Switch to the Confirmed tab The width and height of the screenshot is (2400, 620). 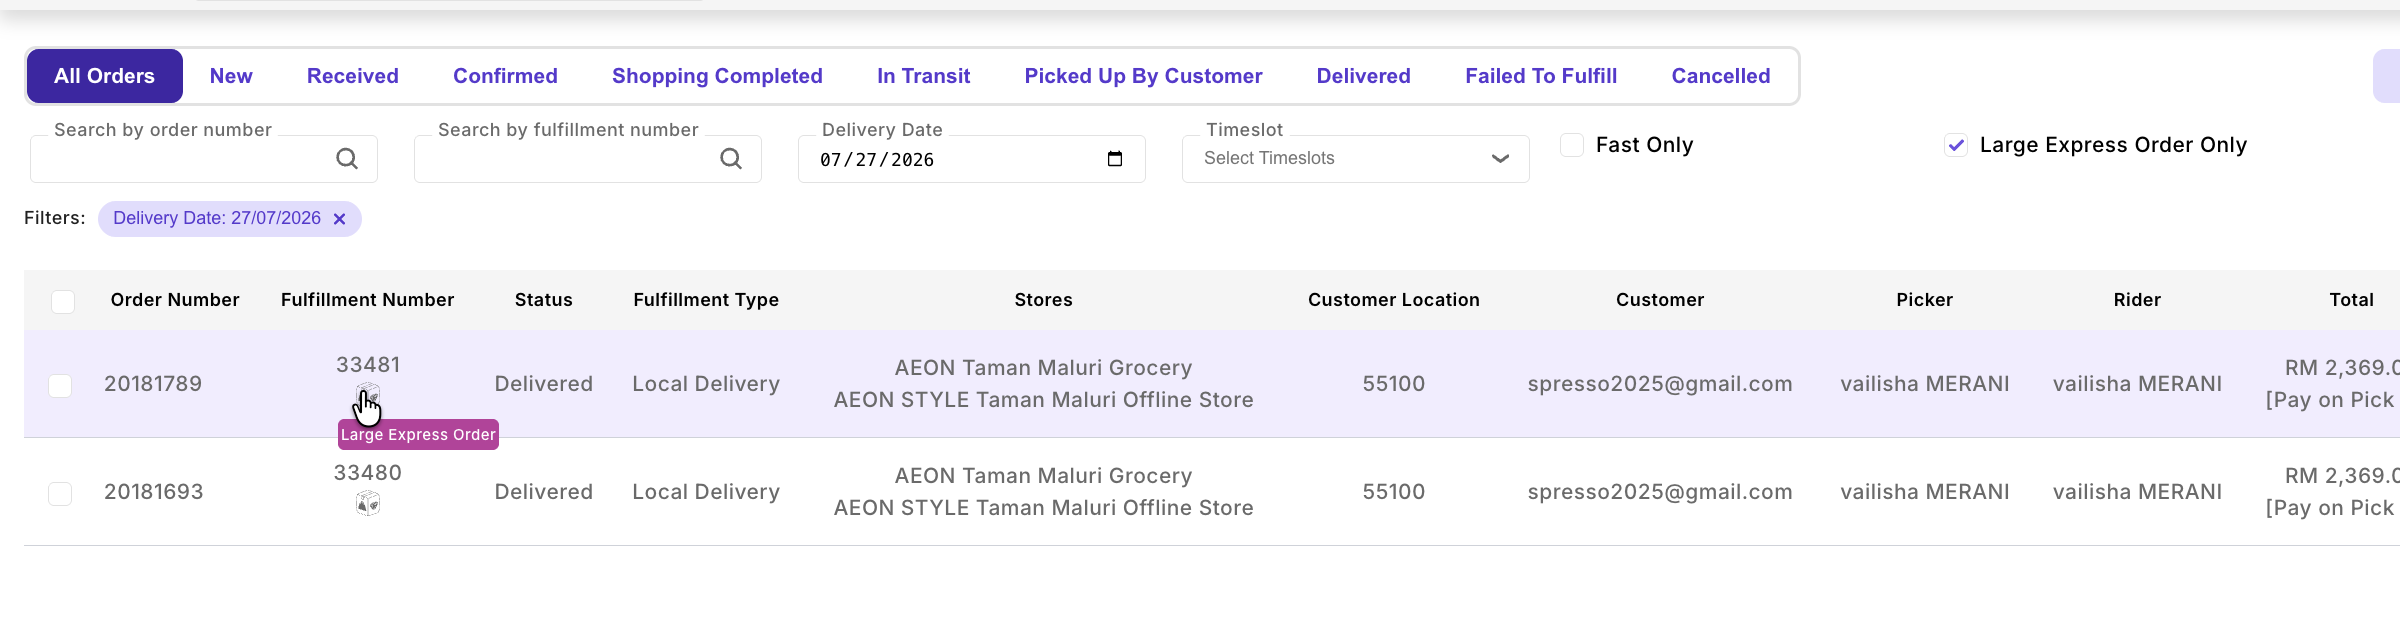(505, 76)
